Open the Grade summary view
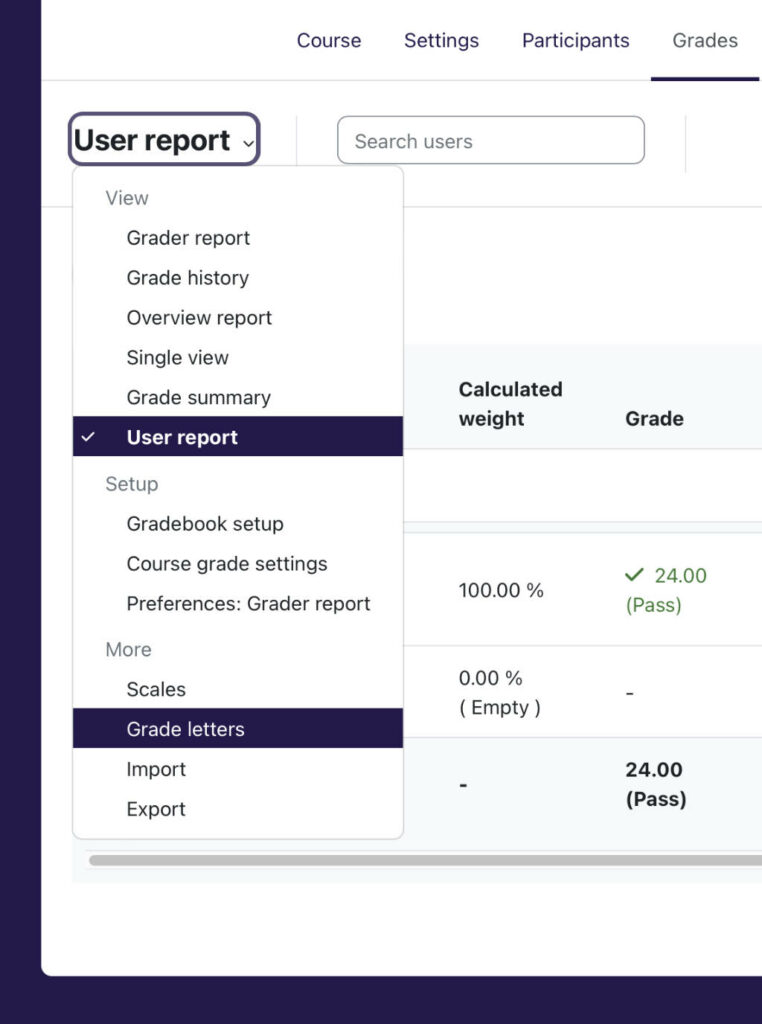 (197, 397)
